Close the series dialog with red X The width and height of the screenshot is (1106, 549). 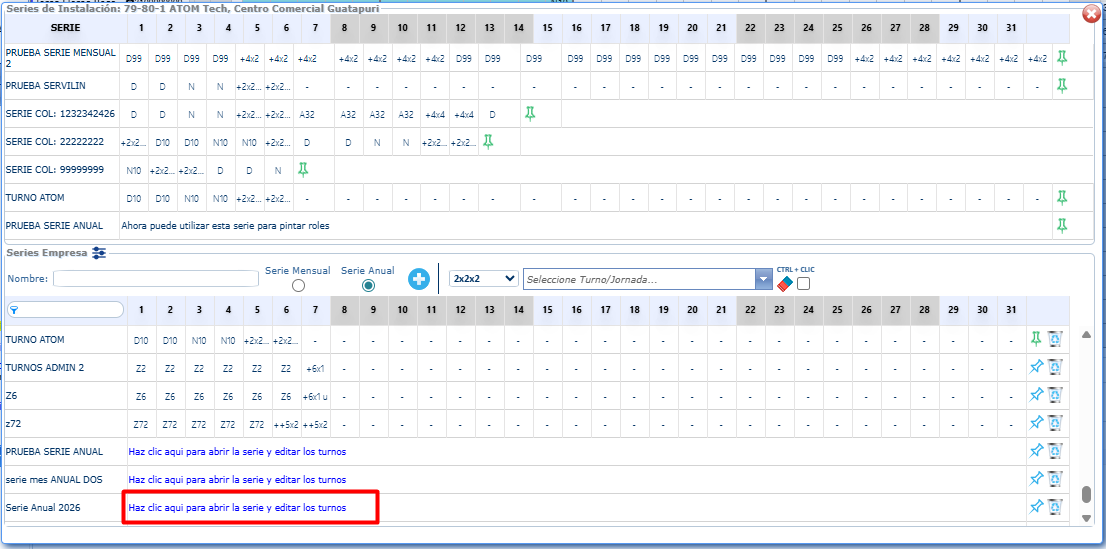click(1091, 14)
